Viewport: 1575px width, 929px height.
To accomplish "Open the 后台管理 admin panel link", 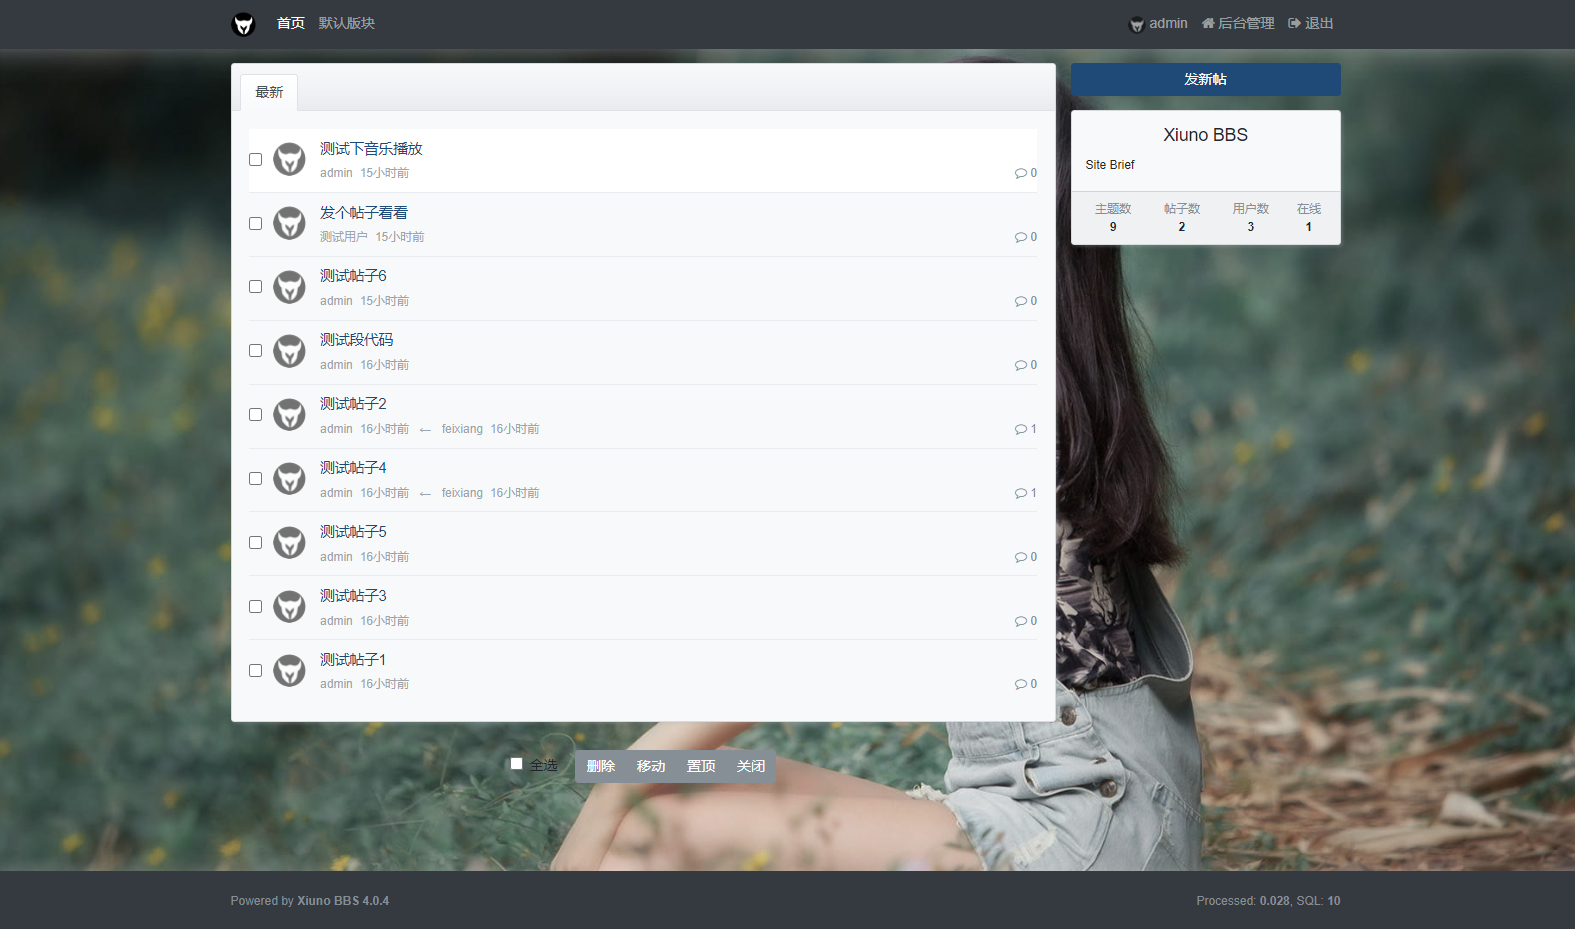I will (x=1238, y=23).
